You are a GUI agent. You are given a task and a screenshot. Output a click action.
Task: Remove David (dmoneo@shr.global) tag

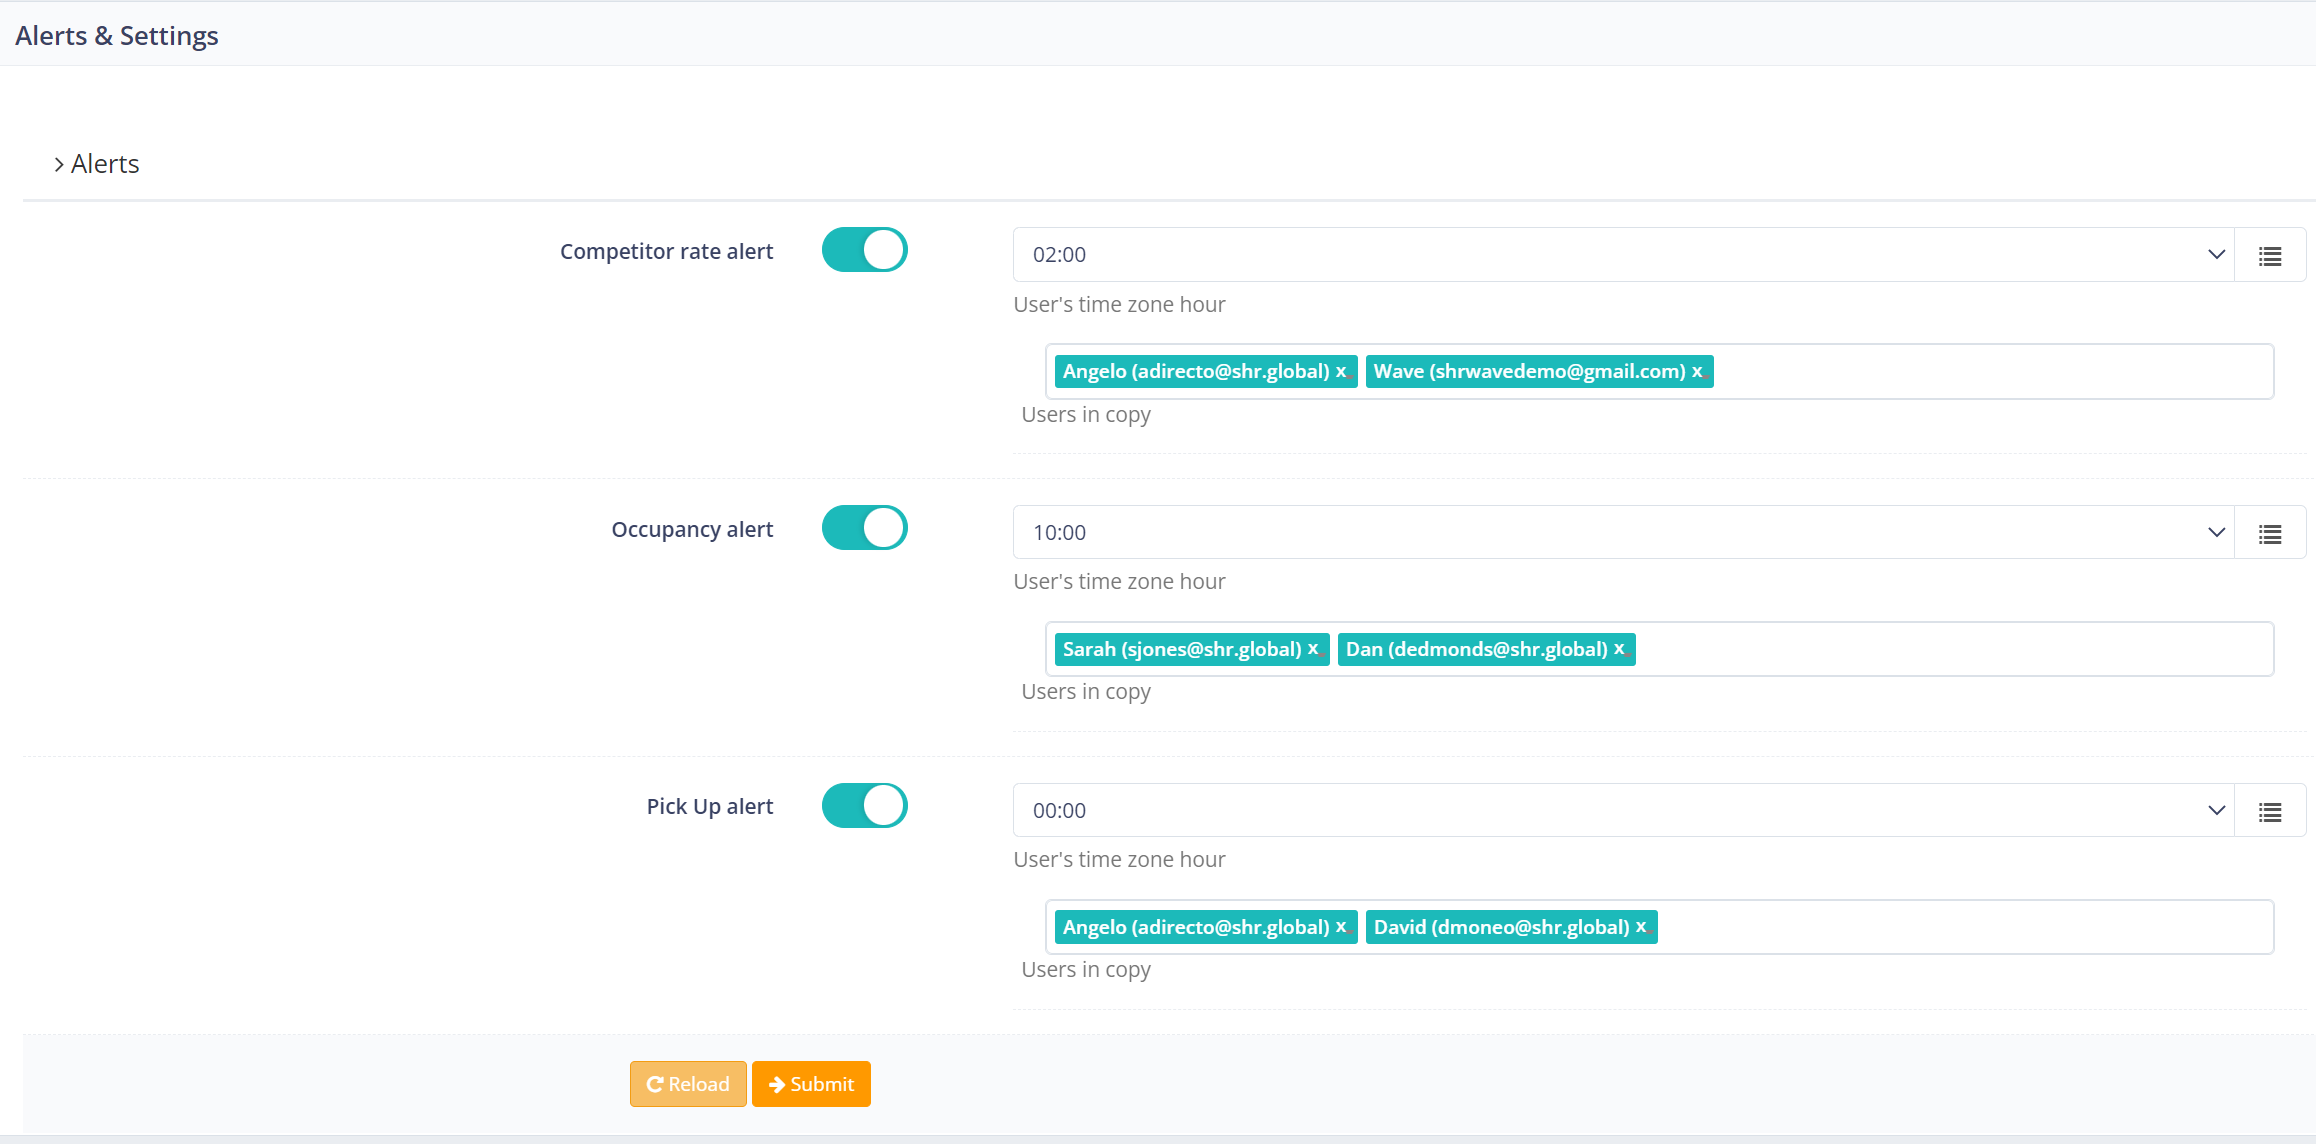pos(1641,927)
